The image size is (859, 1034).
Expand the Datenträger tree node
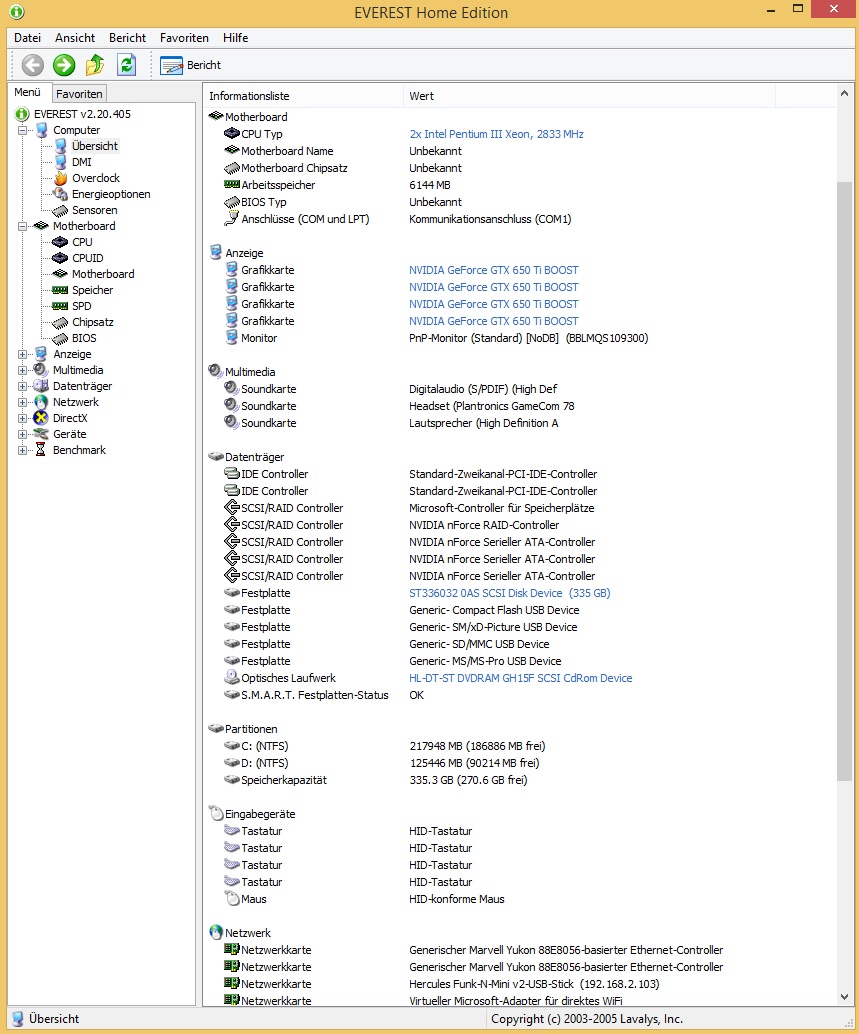(22, 386)
